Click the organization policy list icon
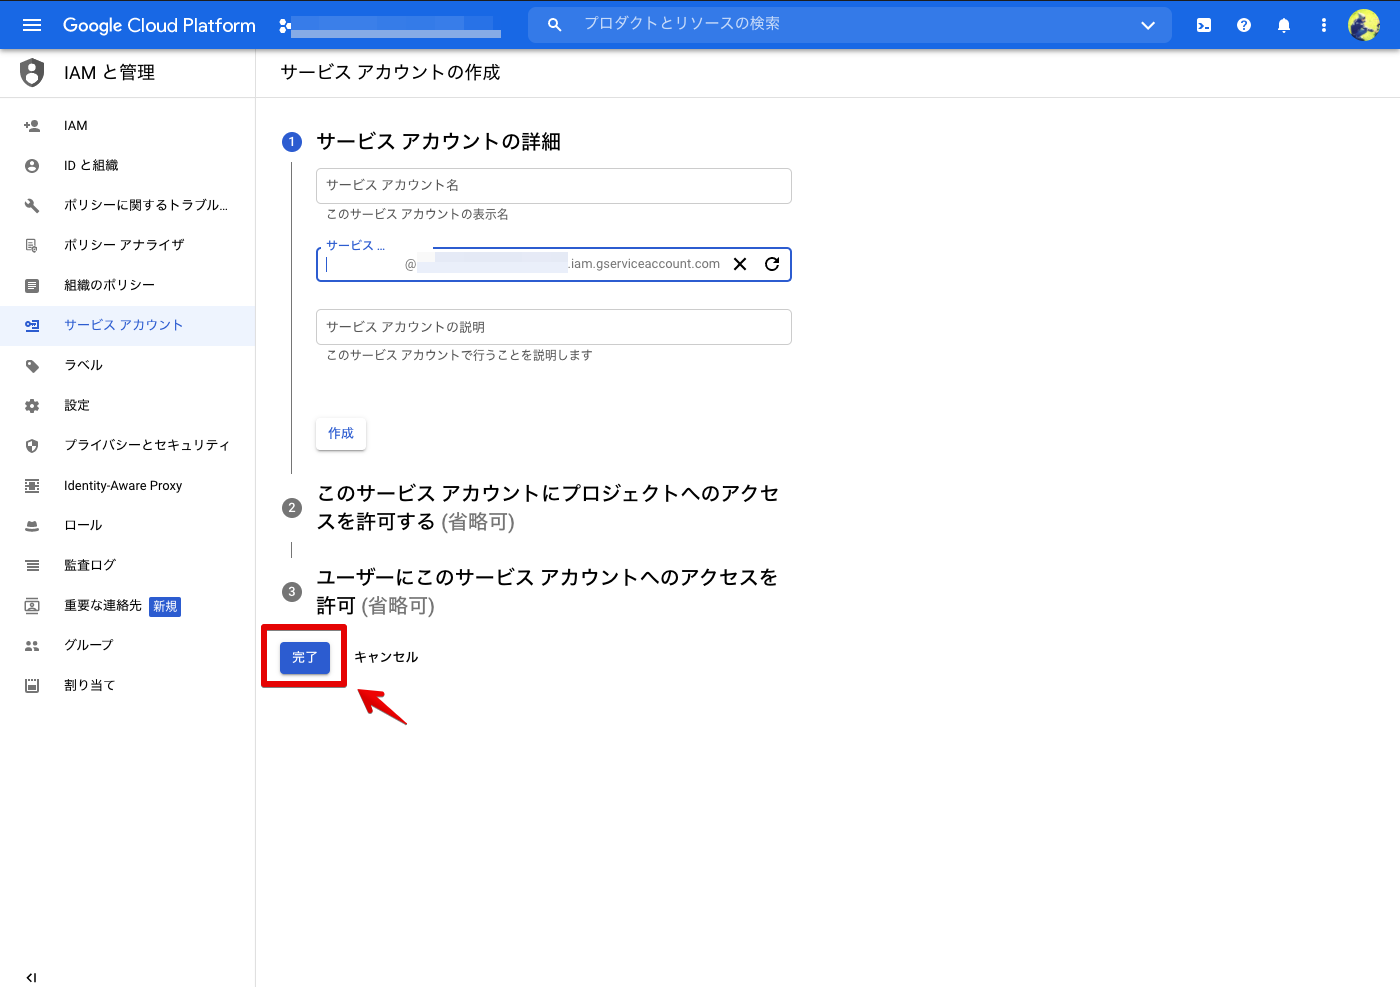 click(x=32, y=286)
